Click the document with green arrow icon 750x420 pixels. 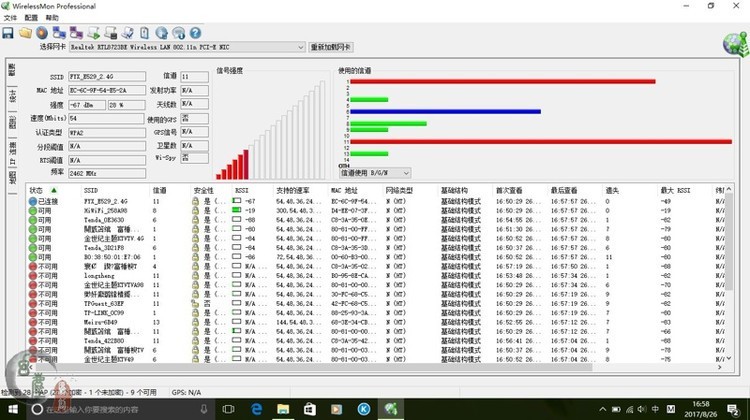click(93, 33)
